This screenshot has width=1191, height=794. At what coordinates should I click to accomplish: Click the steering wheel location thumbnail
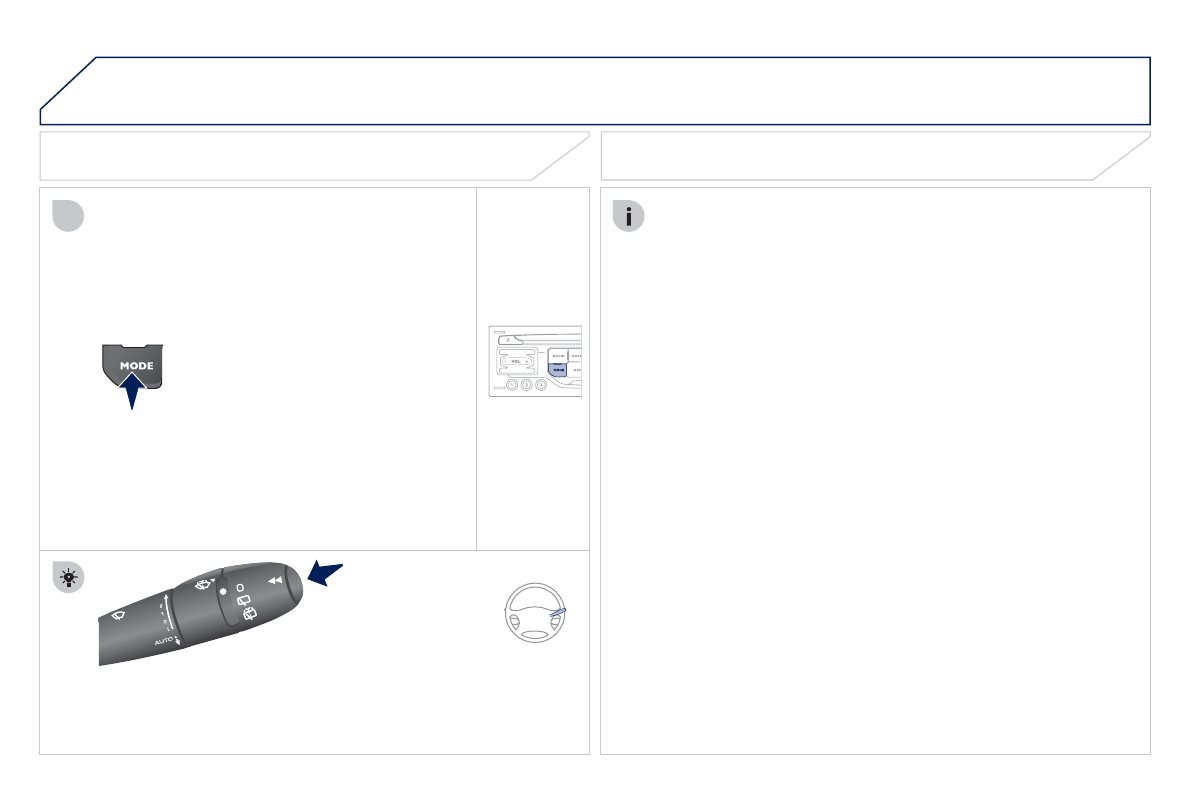tap(535, 613)
